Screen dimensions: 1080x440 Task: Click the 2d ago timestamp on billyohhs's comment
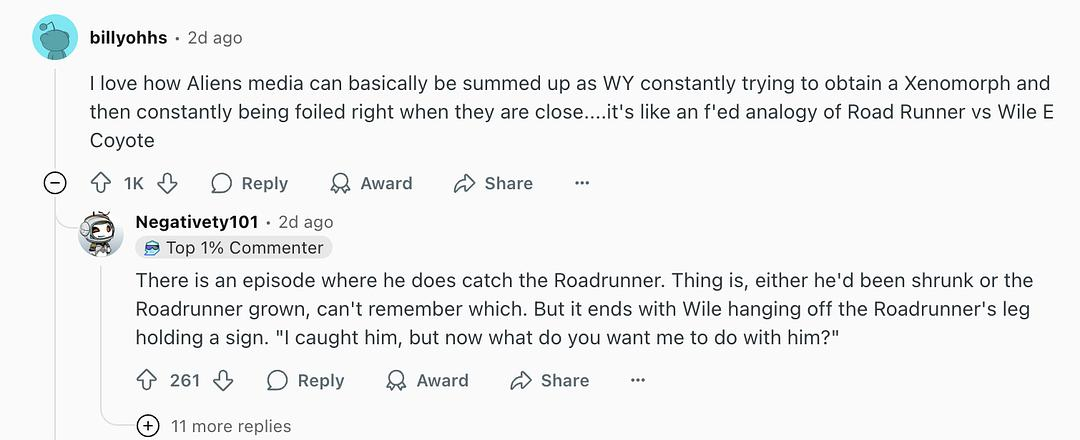215,38
